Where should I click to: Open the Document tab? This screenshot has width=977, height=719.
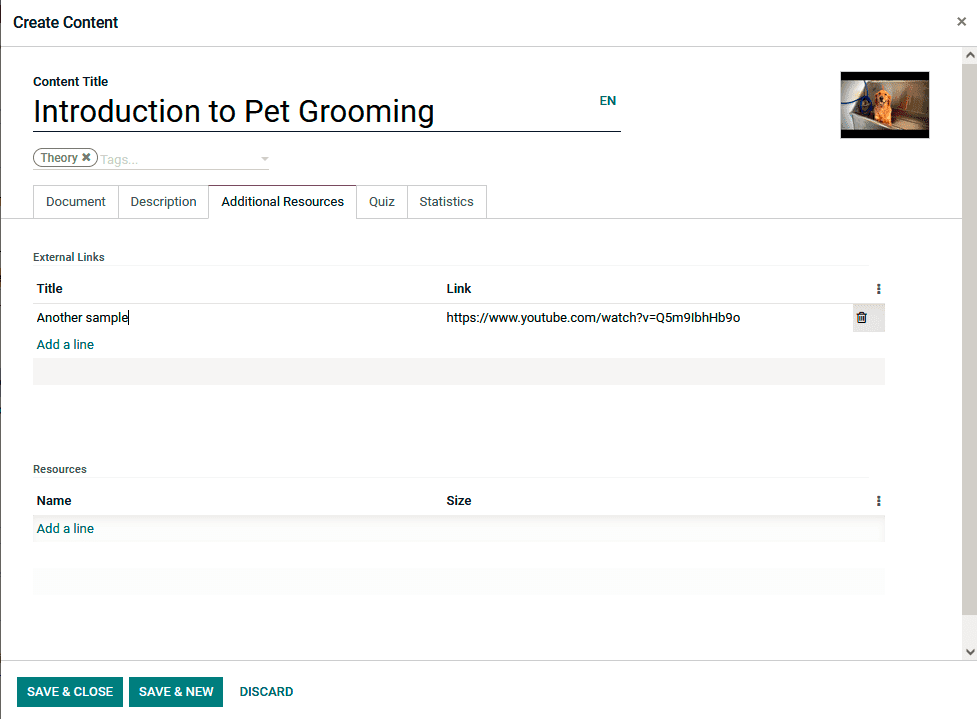[x=76, y=202]
